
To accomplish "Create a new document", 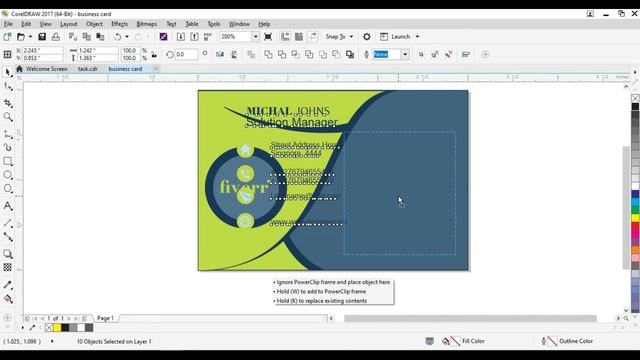I will 7,37.
